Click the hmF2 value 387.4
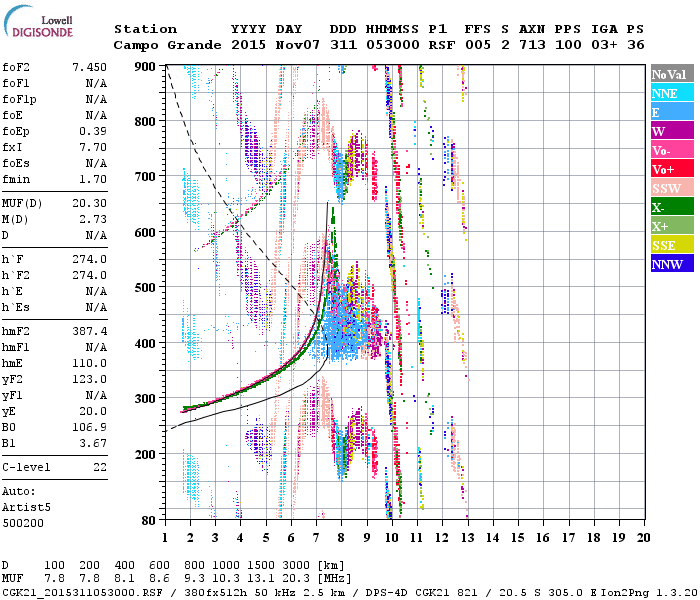 (89, 331)
